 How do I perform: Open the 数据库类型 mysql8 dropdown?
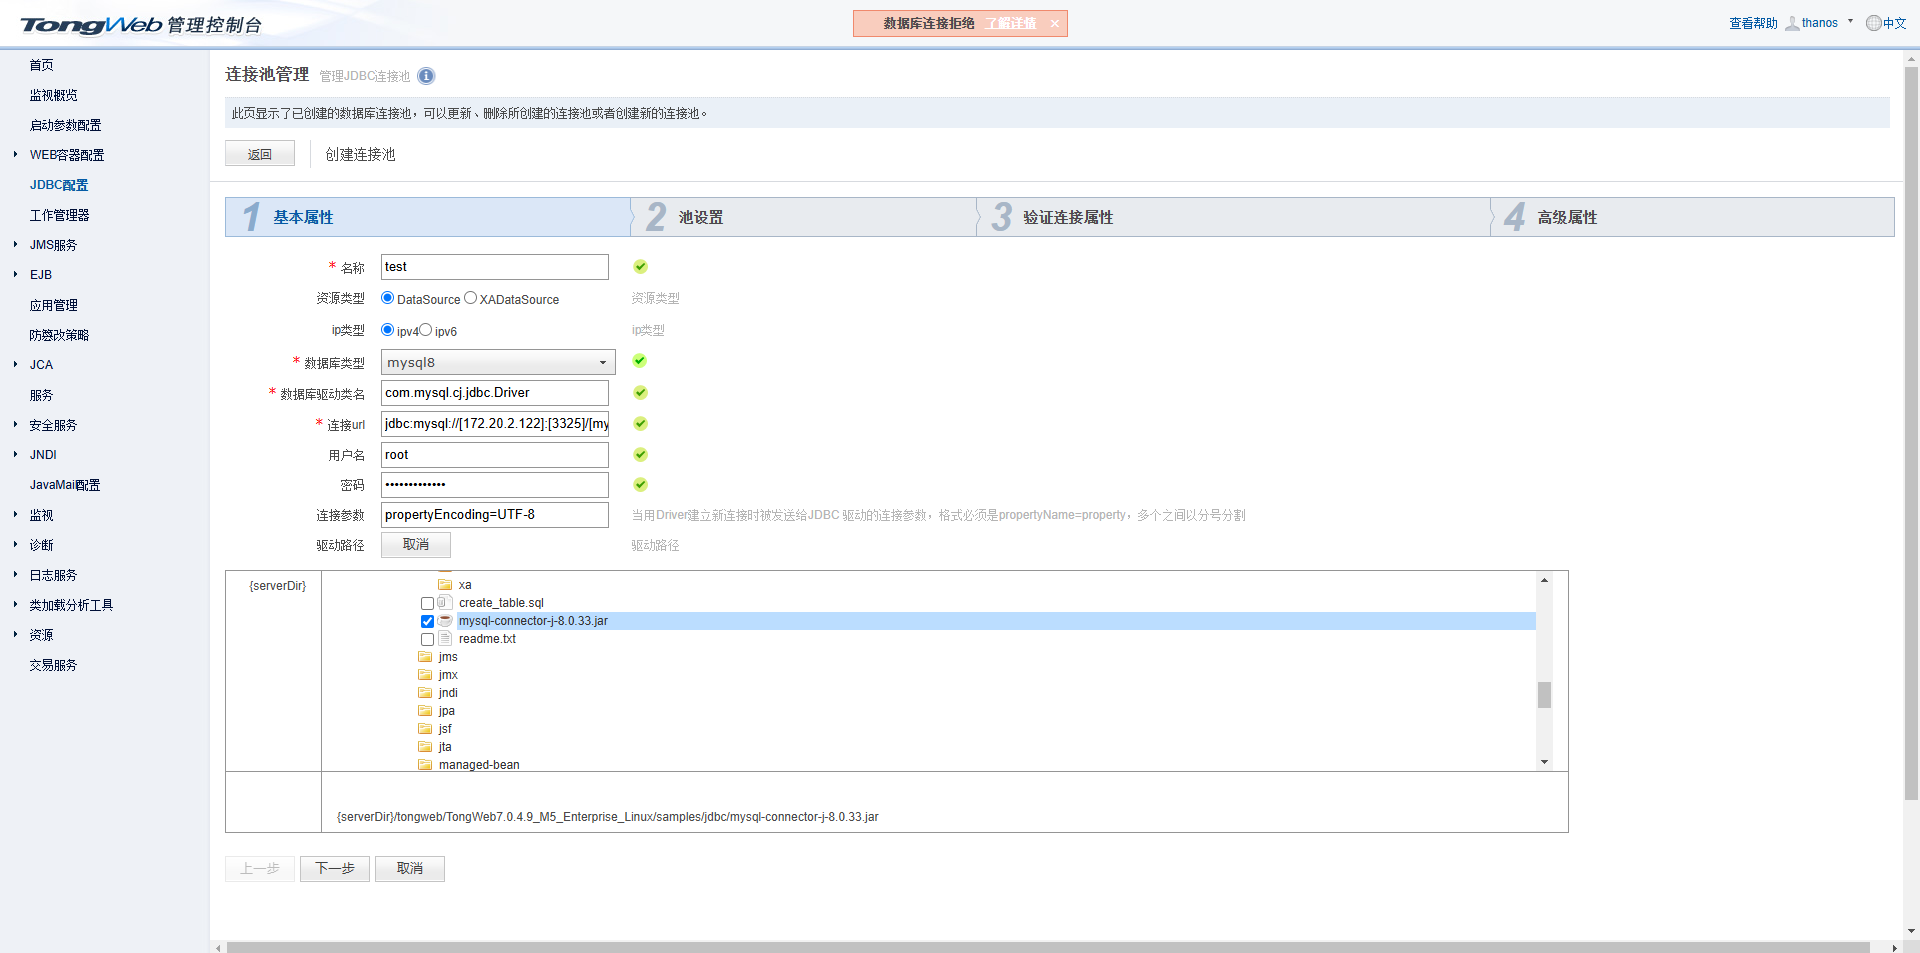click(498, 362)
